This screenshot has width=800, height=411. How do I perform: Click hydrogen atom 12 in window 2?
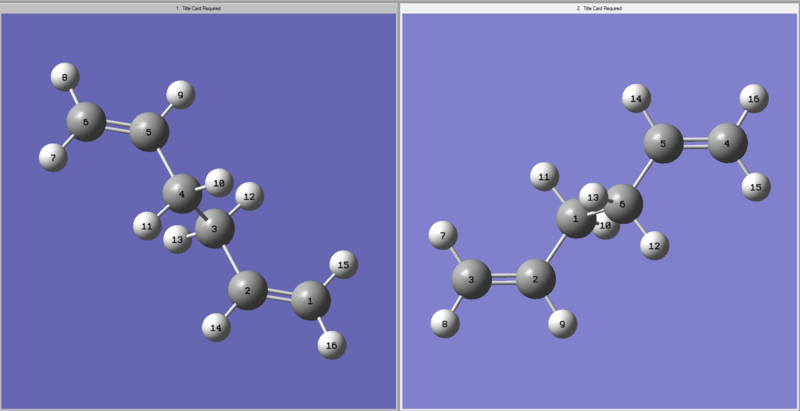click(654, 245)
